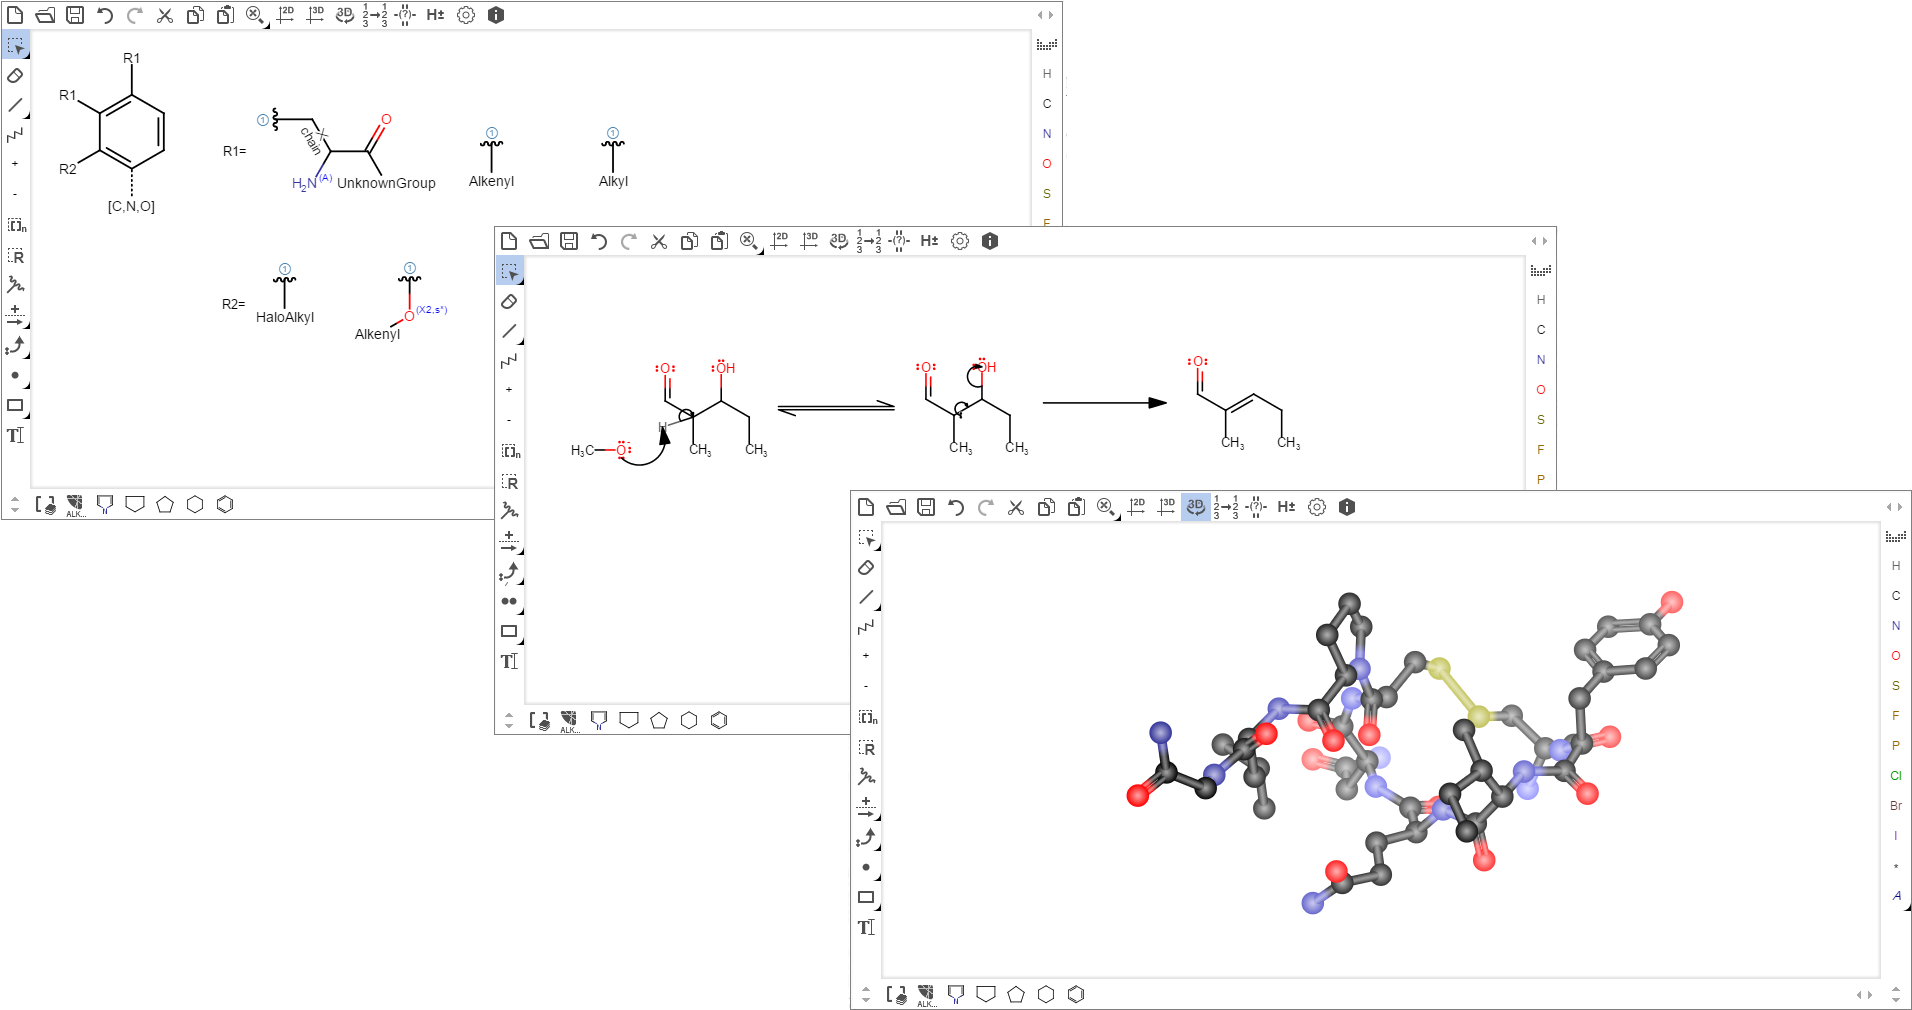The image size is (1912, 1010).
Task: Click the red O element in the middle sketcher
Action: pos(1540,390)
